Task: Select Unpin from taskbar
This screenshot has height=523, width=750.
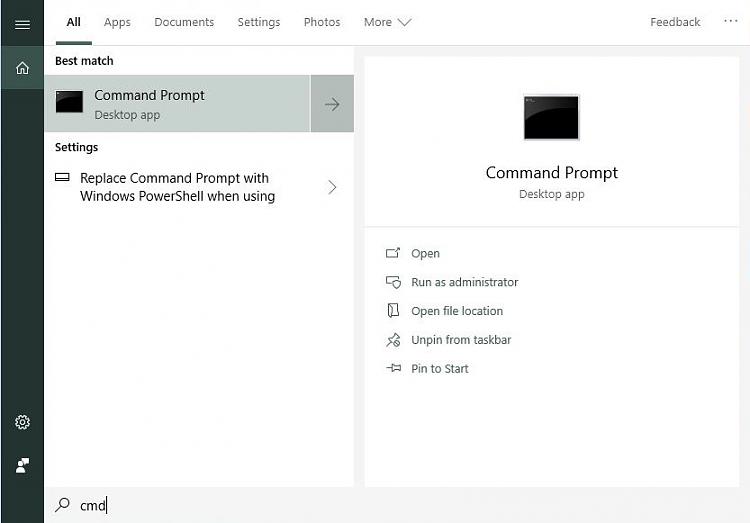Action: (461, 340)
